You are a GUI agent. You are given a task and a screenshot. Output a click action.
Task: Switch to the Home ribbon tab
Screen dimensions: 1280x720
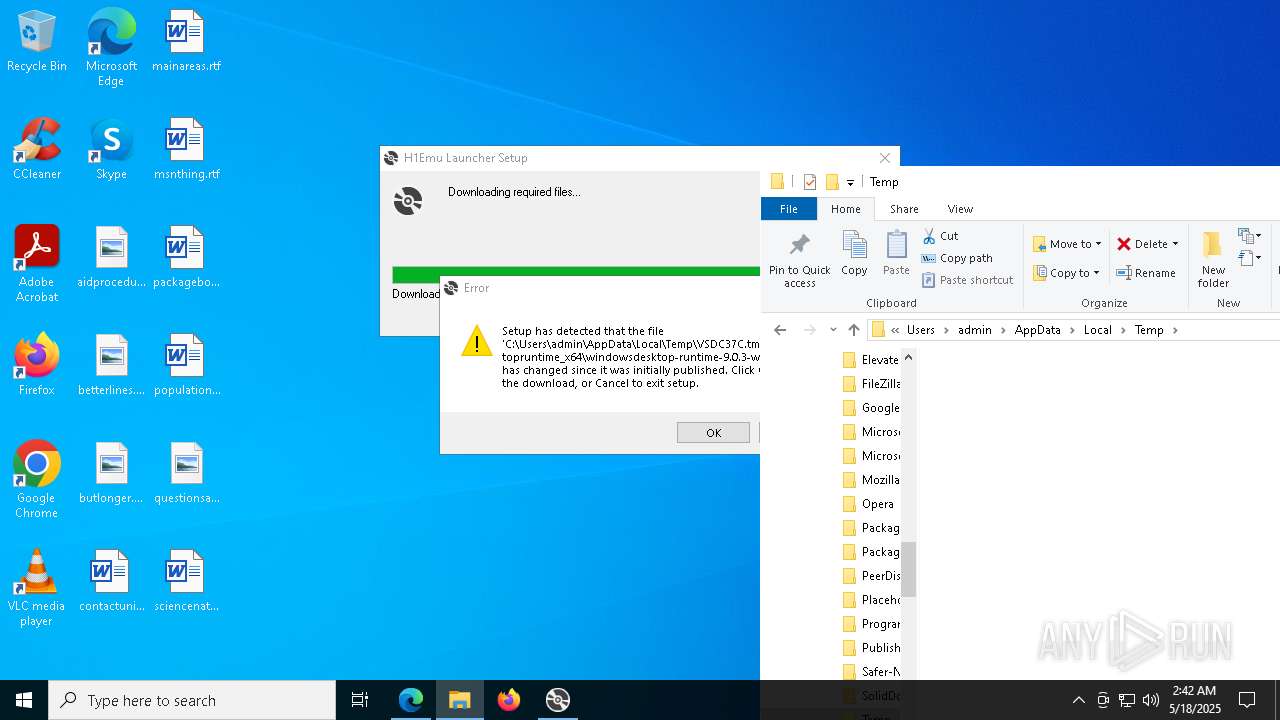point(845,209)
